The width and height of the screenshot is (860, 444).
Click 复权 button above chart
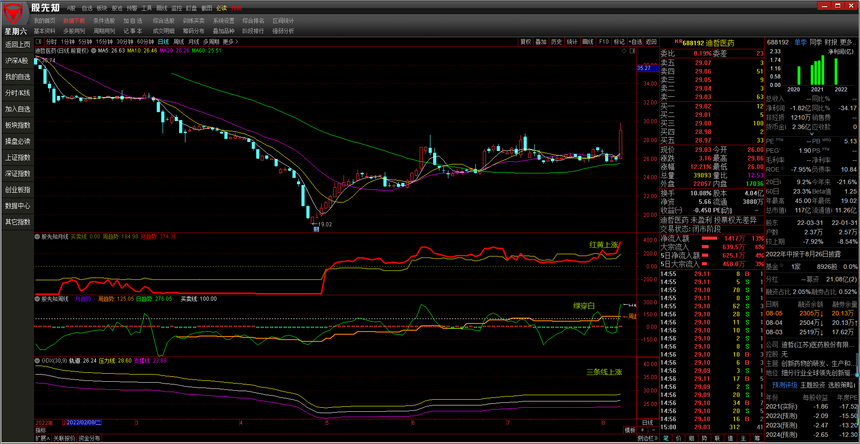tap(525, 42)
